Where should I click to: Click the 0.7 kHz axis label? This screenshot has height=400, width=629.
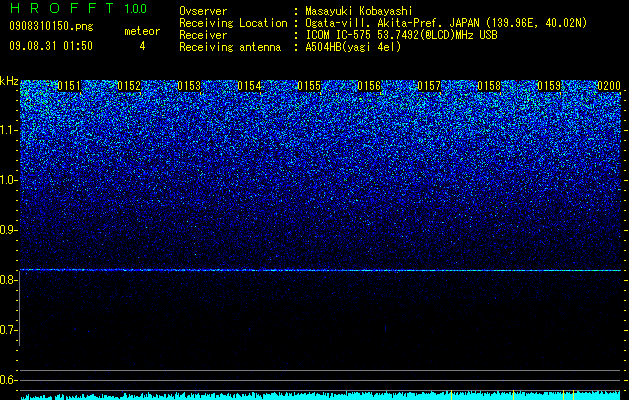point(10,330)
